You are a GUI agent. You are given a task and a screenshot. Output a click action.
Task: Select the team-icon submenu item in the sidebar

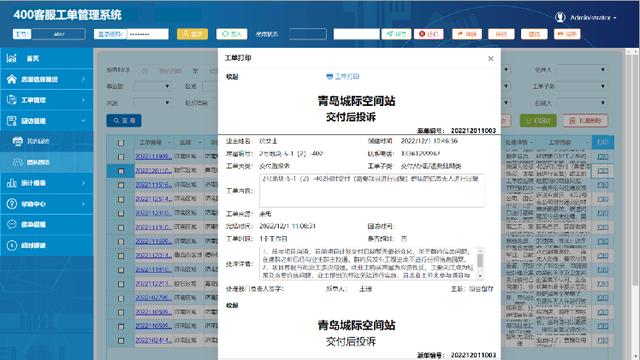(47, 162)
